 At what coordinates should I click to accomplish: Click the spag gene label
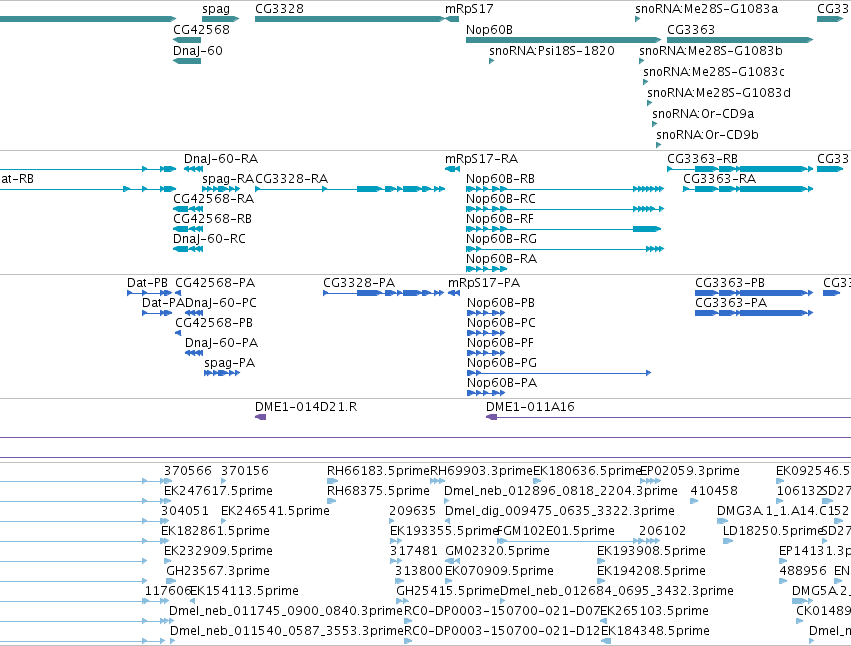216,9
